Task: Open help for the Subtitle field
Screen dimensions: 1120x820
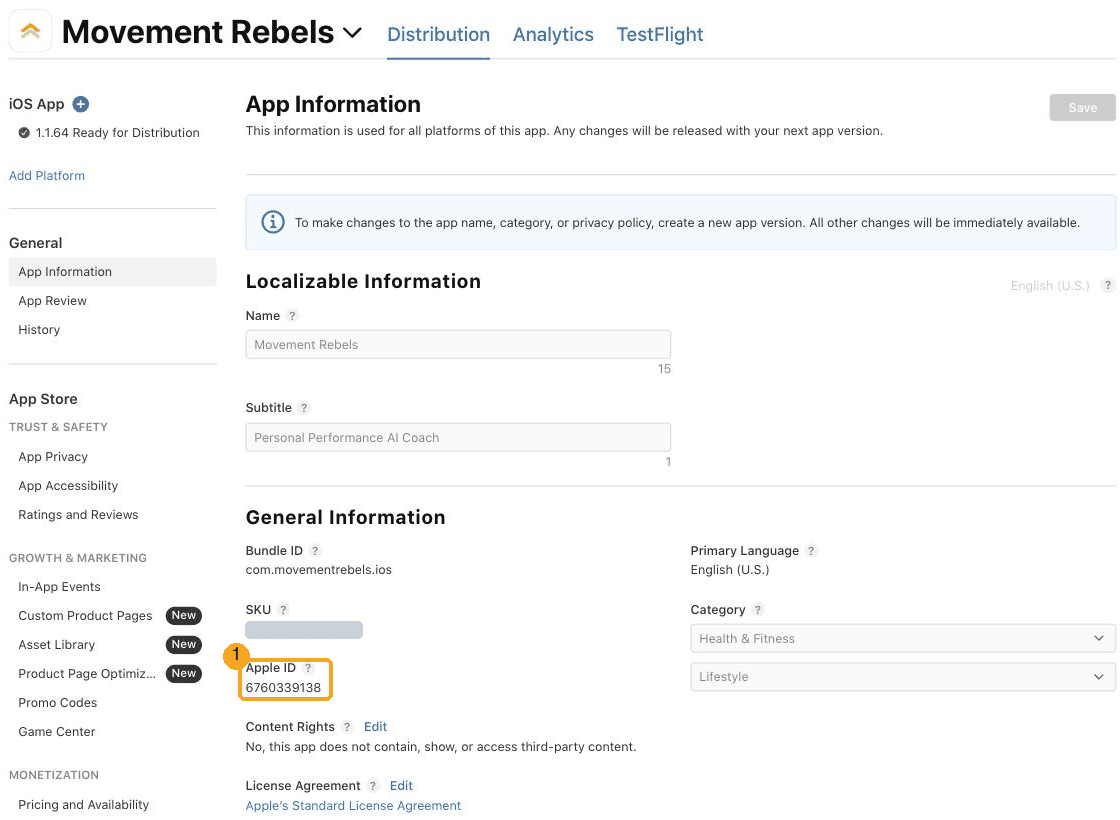Action: tap(304, 408)
